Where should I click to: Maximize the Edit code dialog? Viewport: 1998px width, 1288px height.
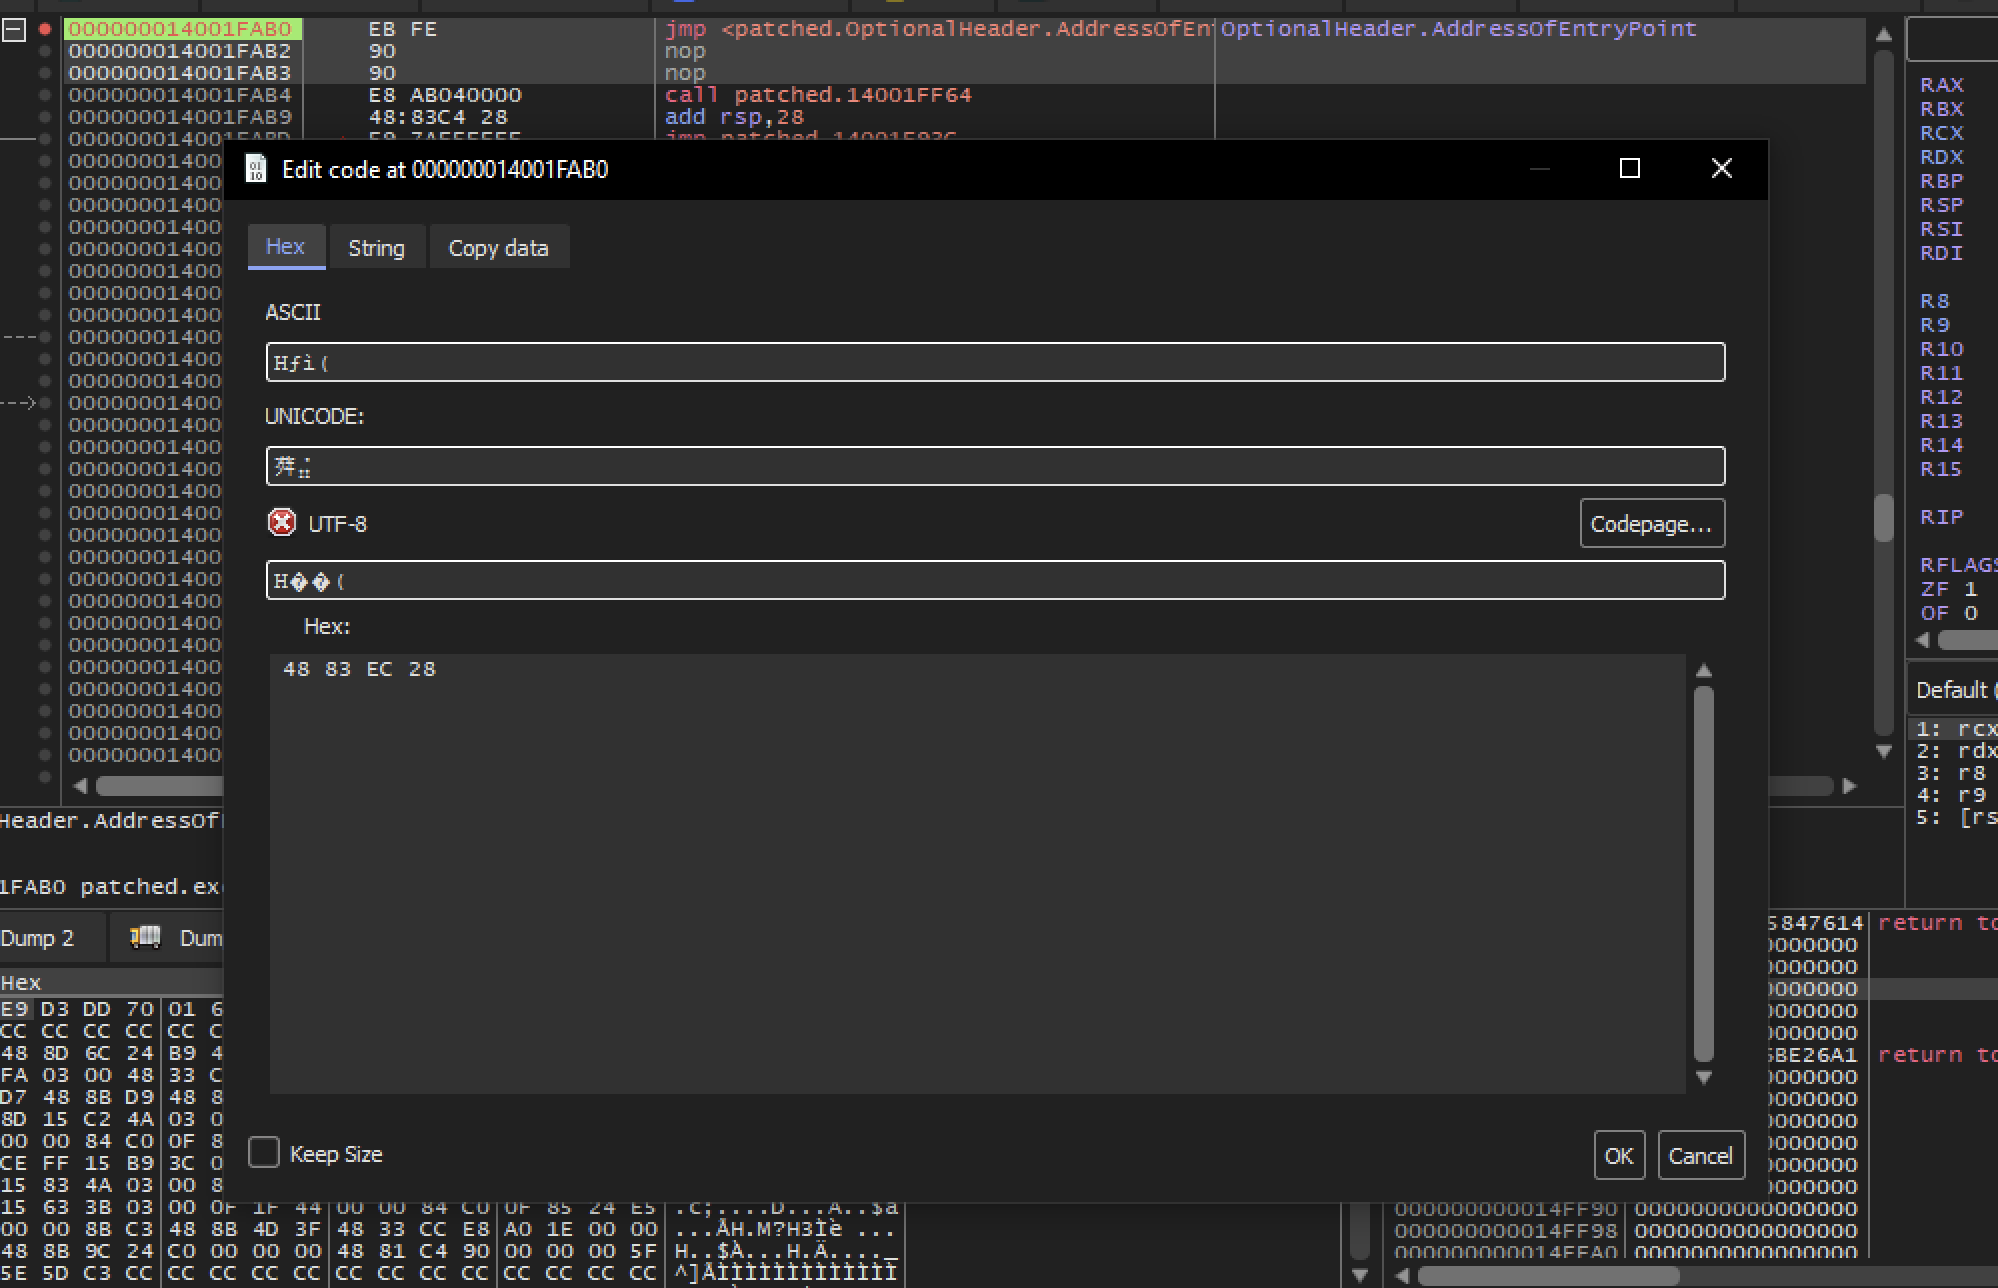(1630, 168)
